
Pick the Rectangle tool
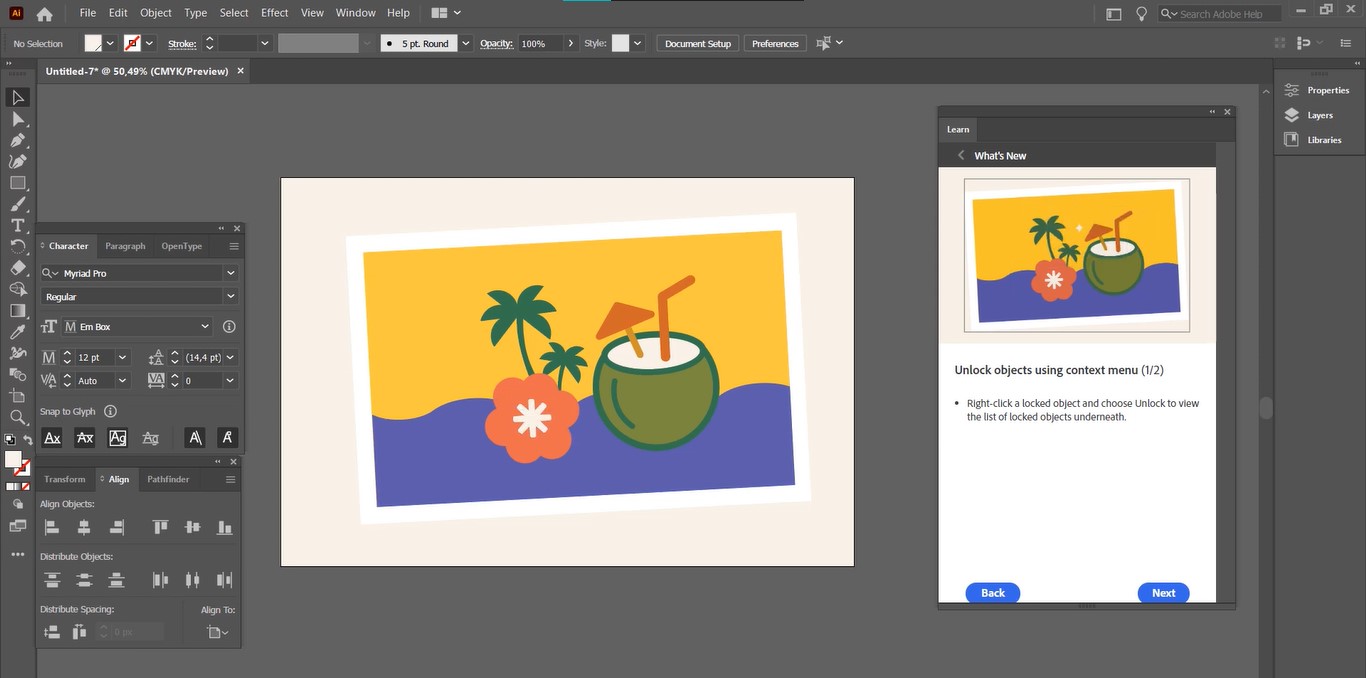(17, 183)
